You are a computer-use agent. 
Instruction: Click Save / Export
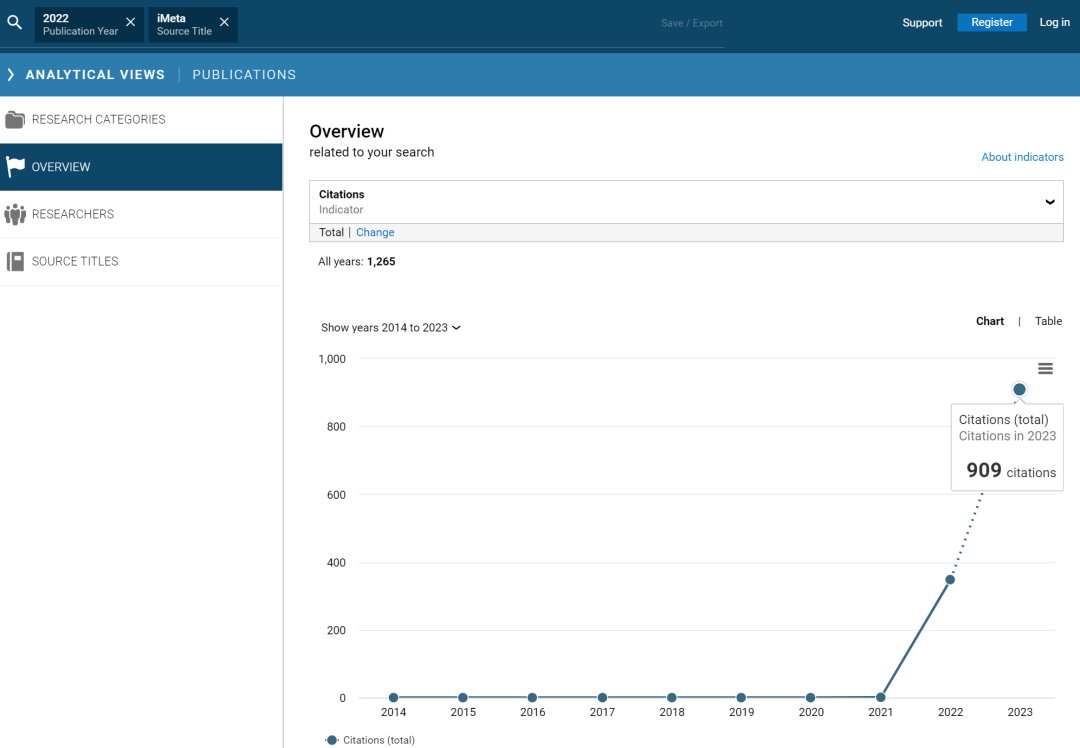click(x=692, y=23)
